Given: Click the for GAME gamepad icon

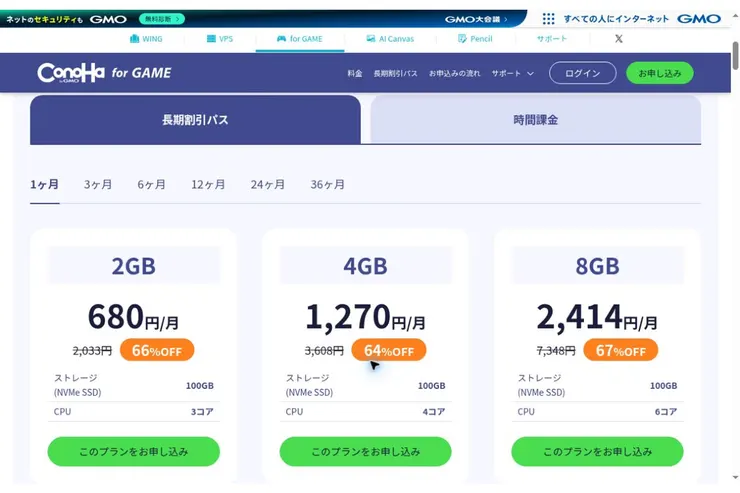Looking at the screenshot, I should pos(281,39).
